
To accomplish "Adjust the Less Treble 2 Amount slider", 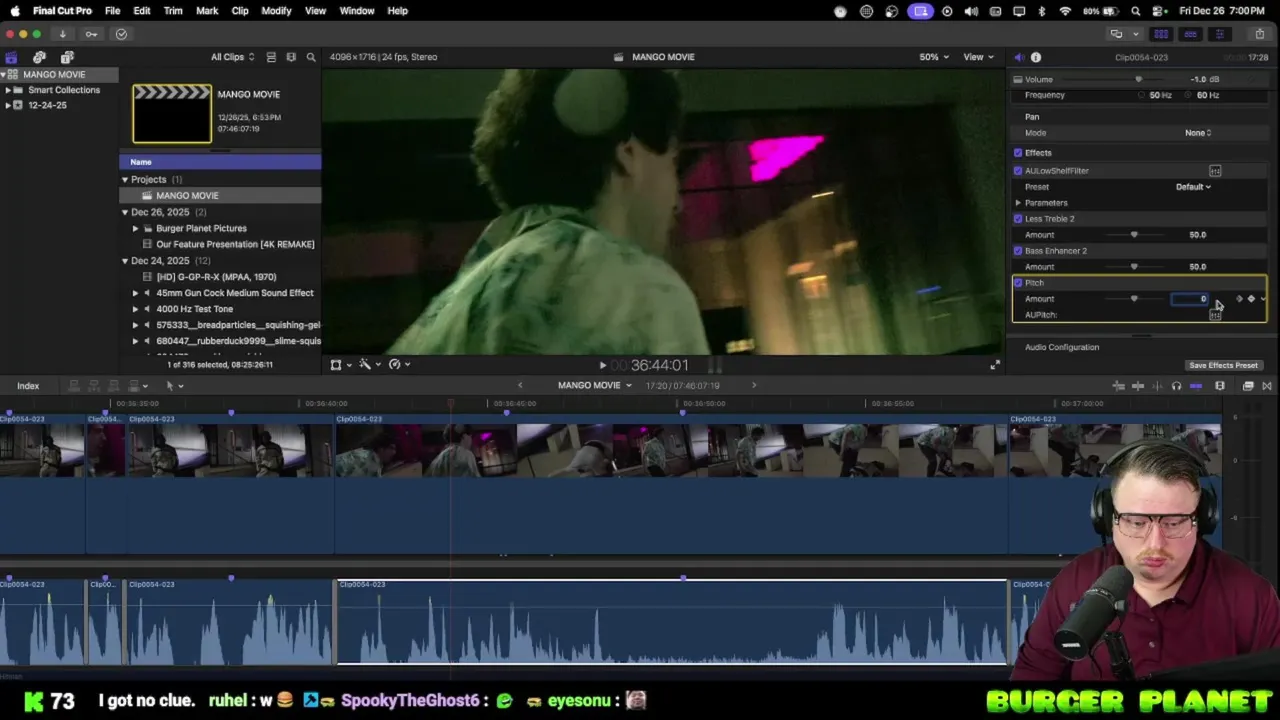I will [x=1134, y=235].
